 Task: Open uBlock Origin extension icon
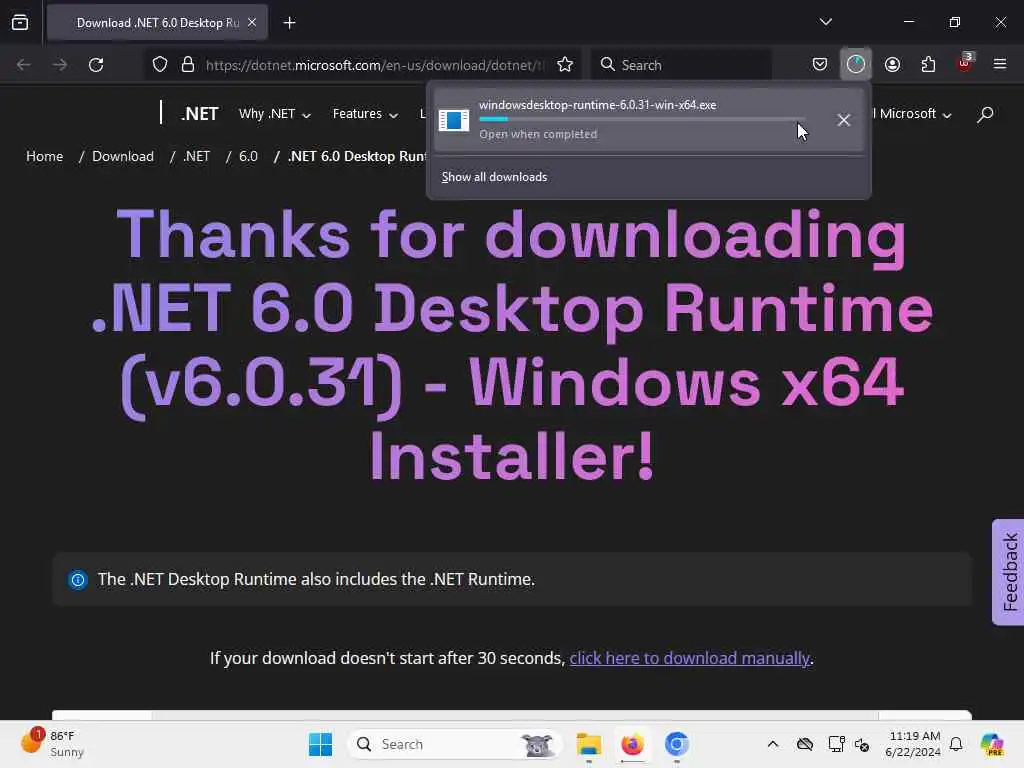pyautogui.click(x=965, y=64)
